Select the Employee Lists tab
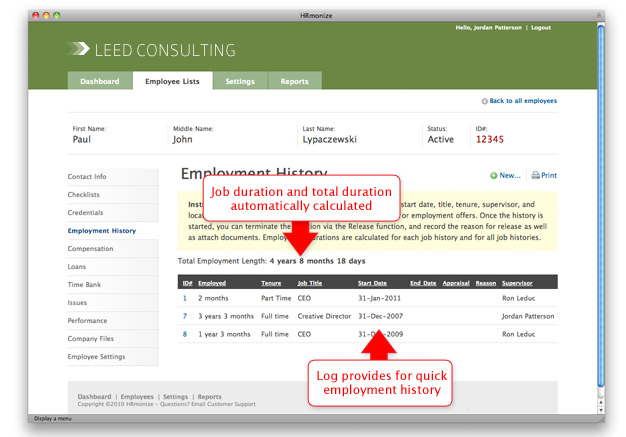 click(172, 81)
